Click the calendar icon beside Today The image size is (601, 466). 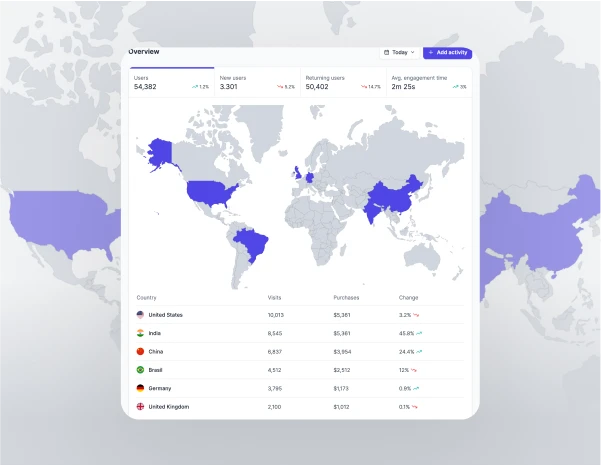pos(387,52)
